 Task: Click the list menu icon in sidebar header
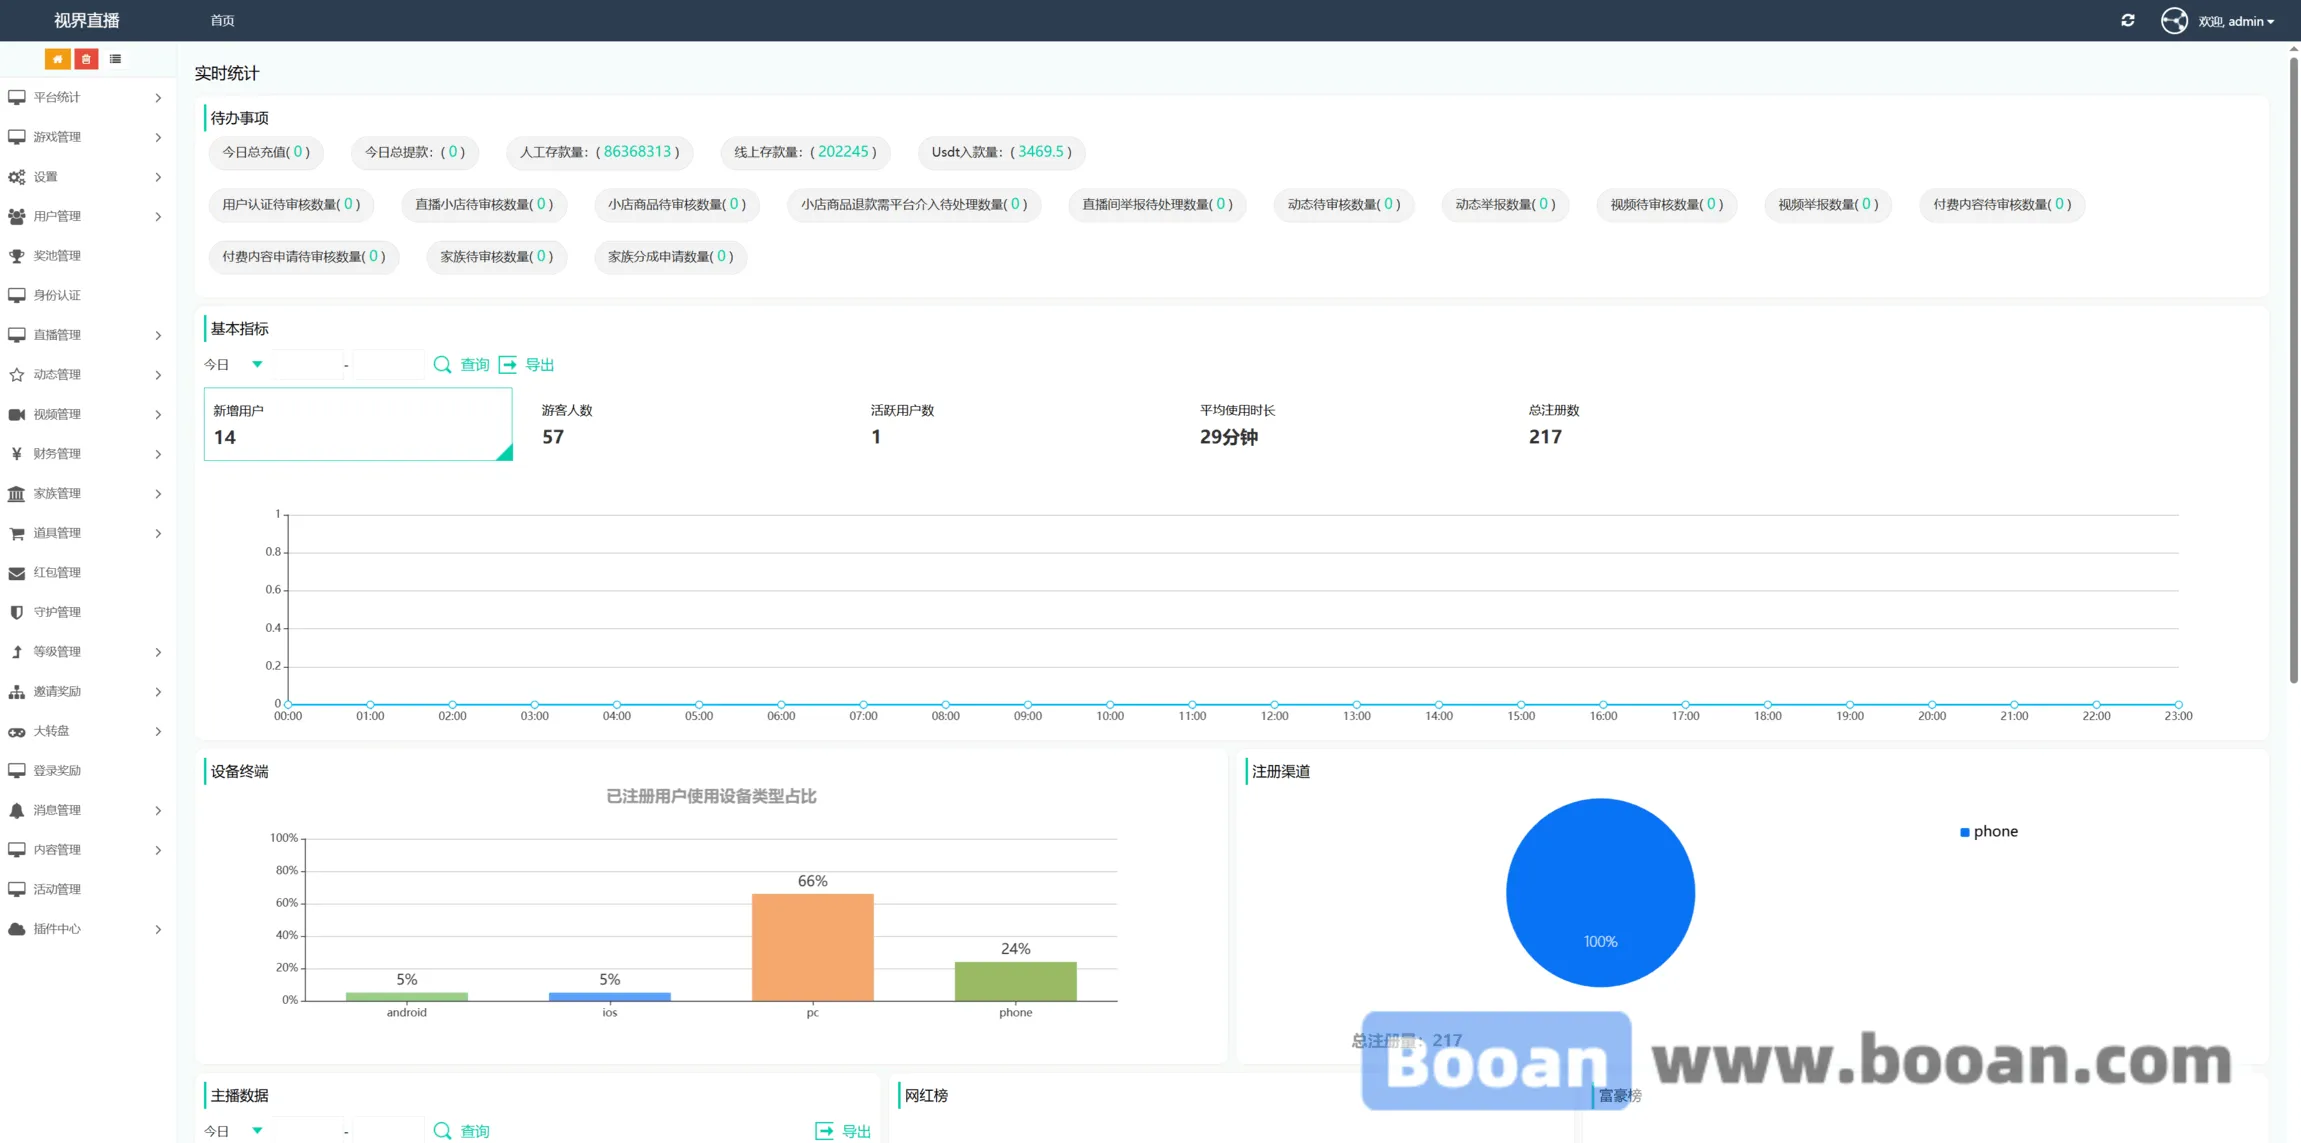pos(116,59)
